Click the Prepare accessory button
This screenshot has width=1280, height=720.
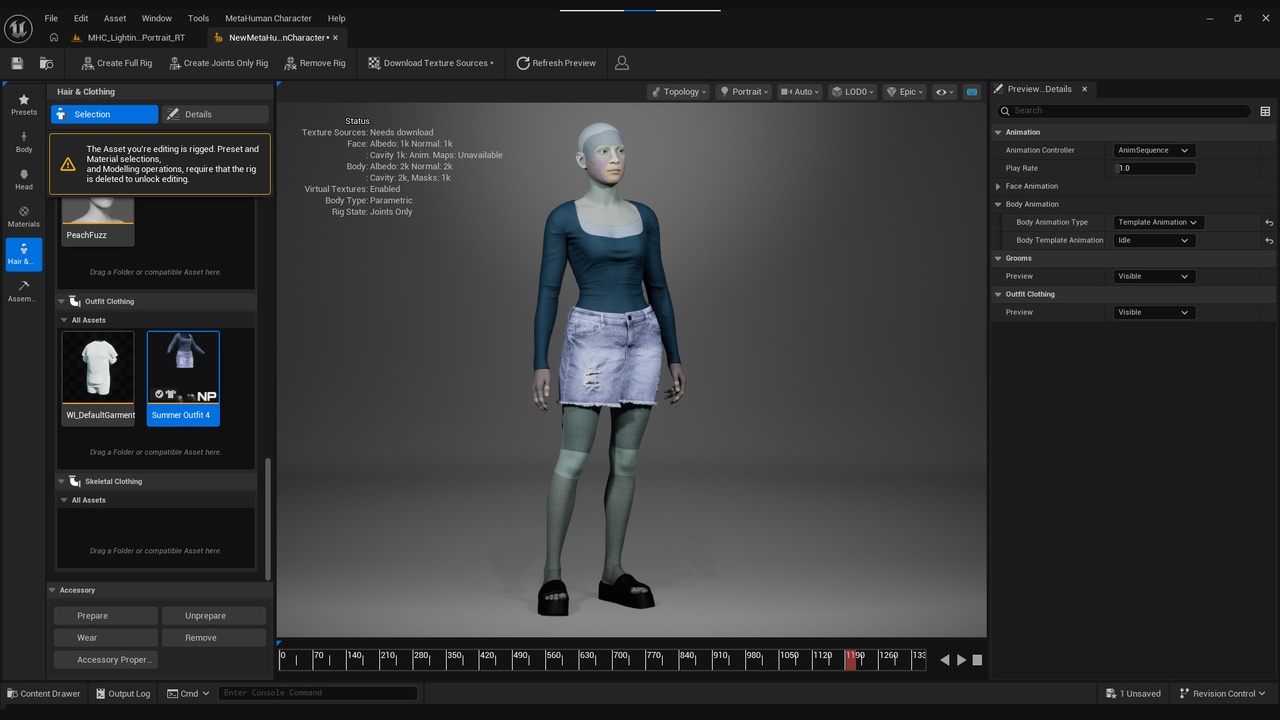pyautogui.click(x=105, y=616)
